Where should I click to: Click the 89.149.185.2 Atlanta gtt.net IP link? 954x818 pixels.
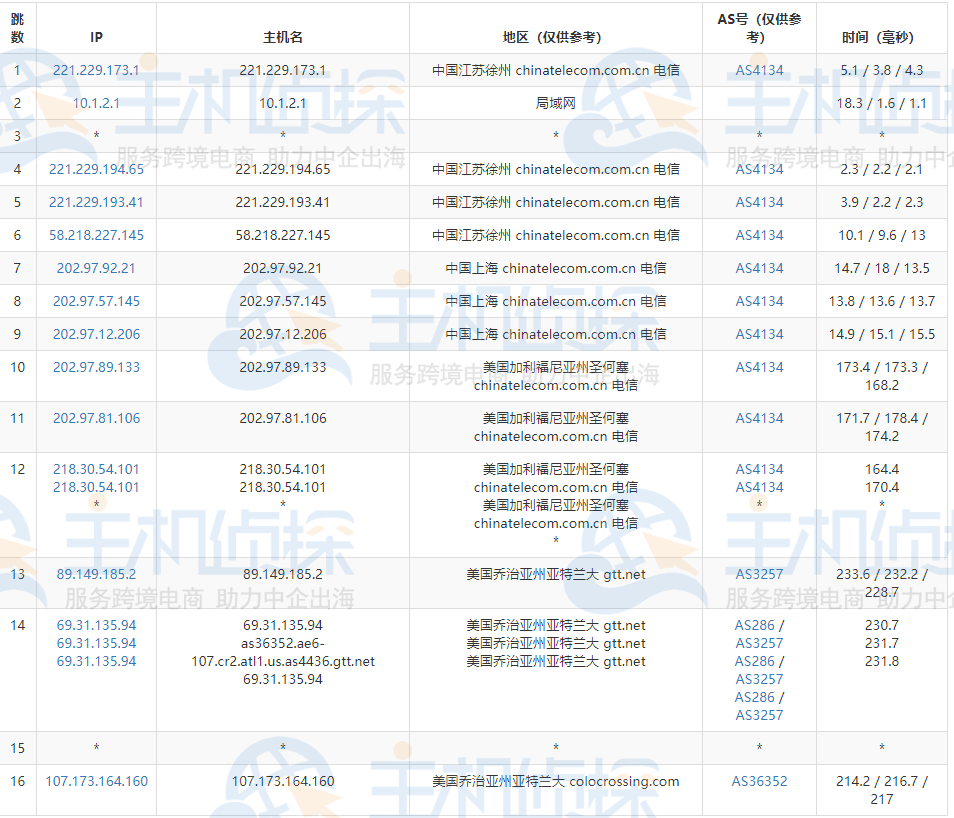click(95, 574)
